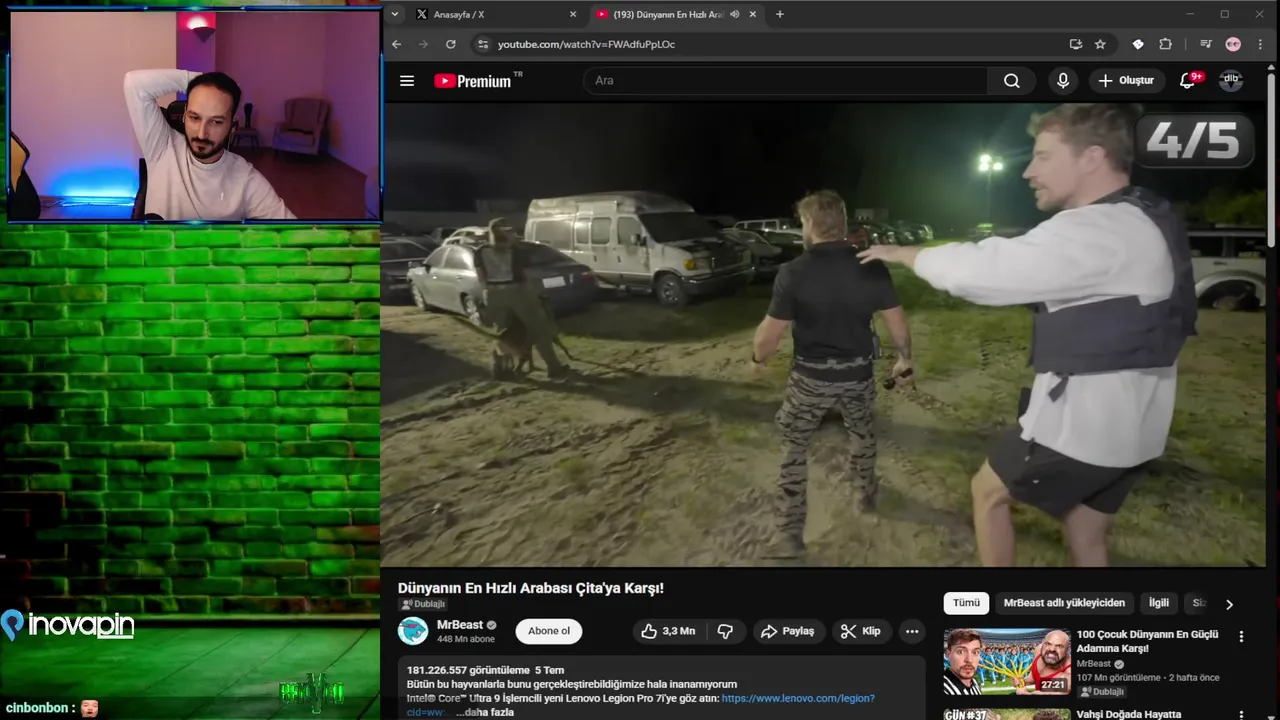Open the Vahşi Doğada Hayatta video title

(x=1129, y=714)
